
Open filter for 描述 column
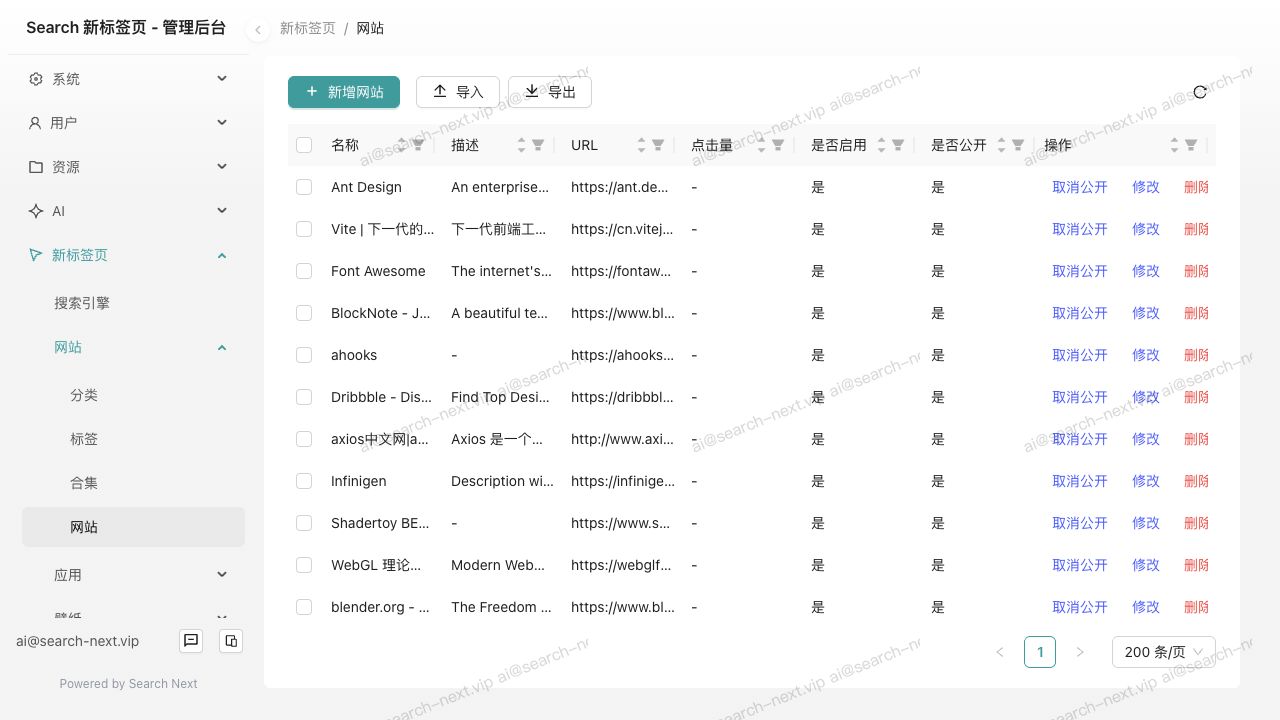pyautogui.click(x=538, y=145)
